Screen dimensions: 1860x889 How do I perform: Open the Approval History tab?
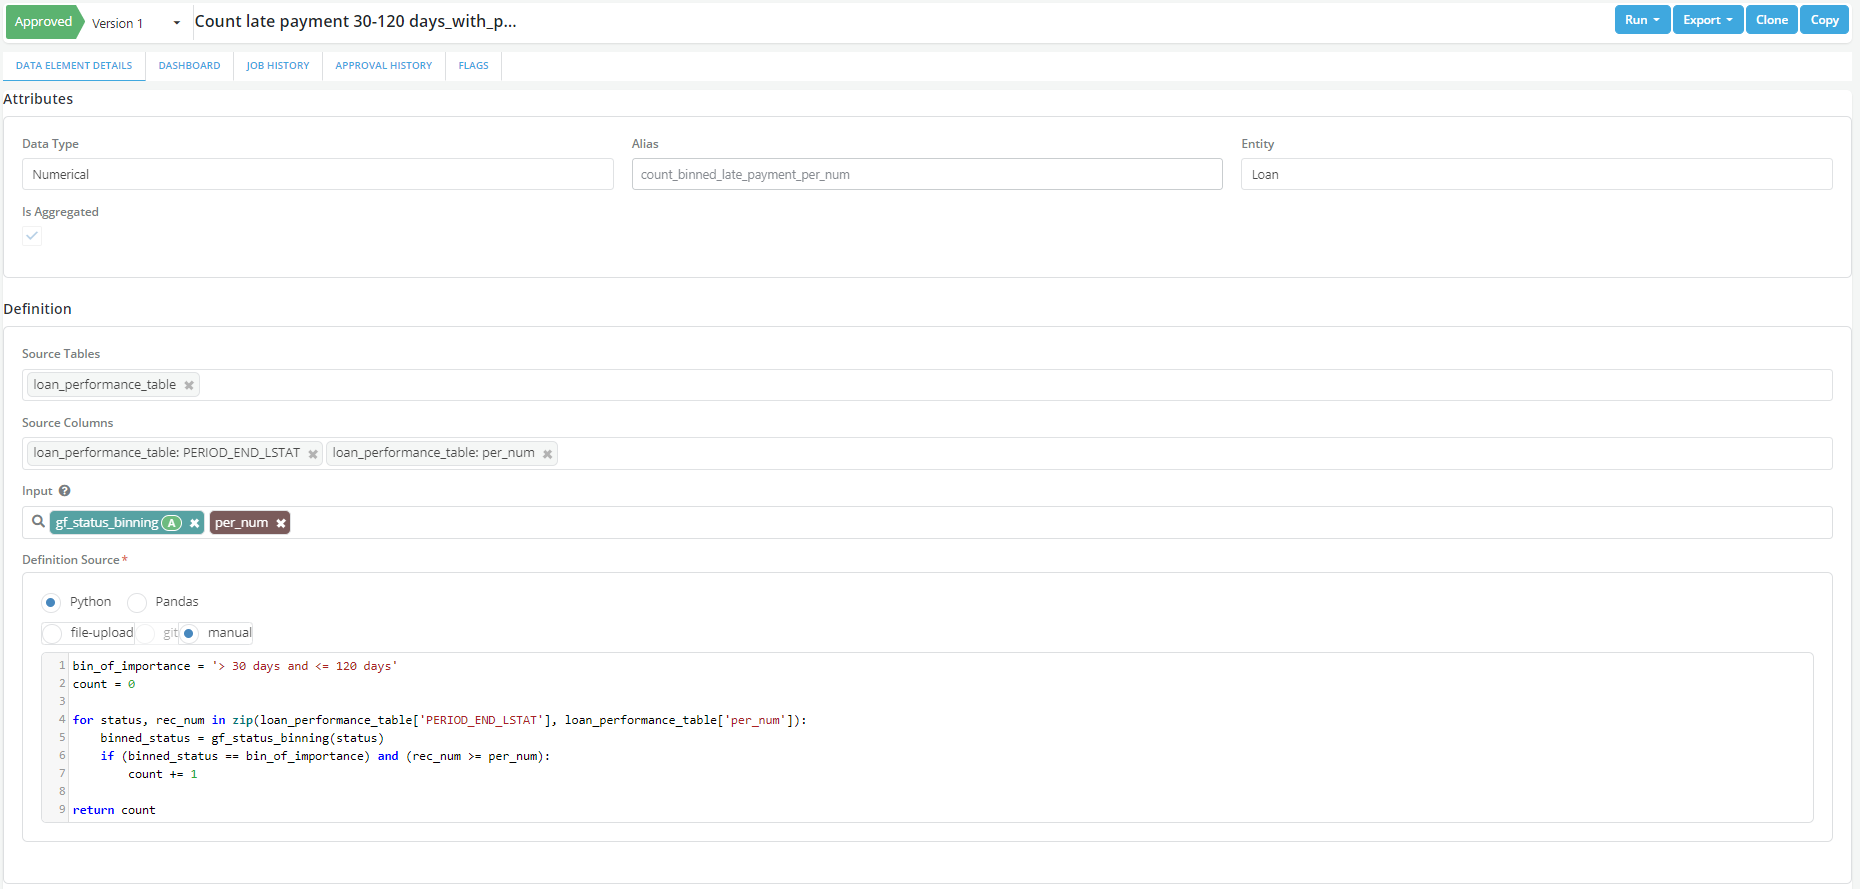click(383, 66)
